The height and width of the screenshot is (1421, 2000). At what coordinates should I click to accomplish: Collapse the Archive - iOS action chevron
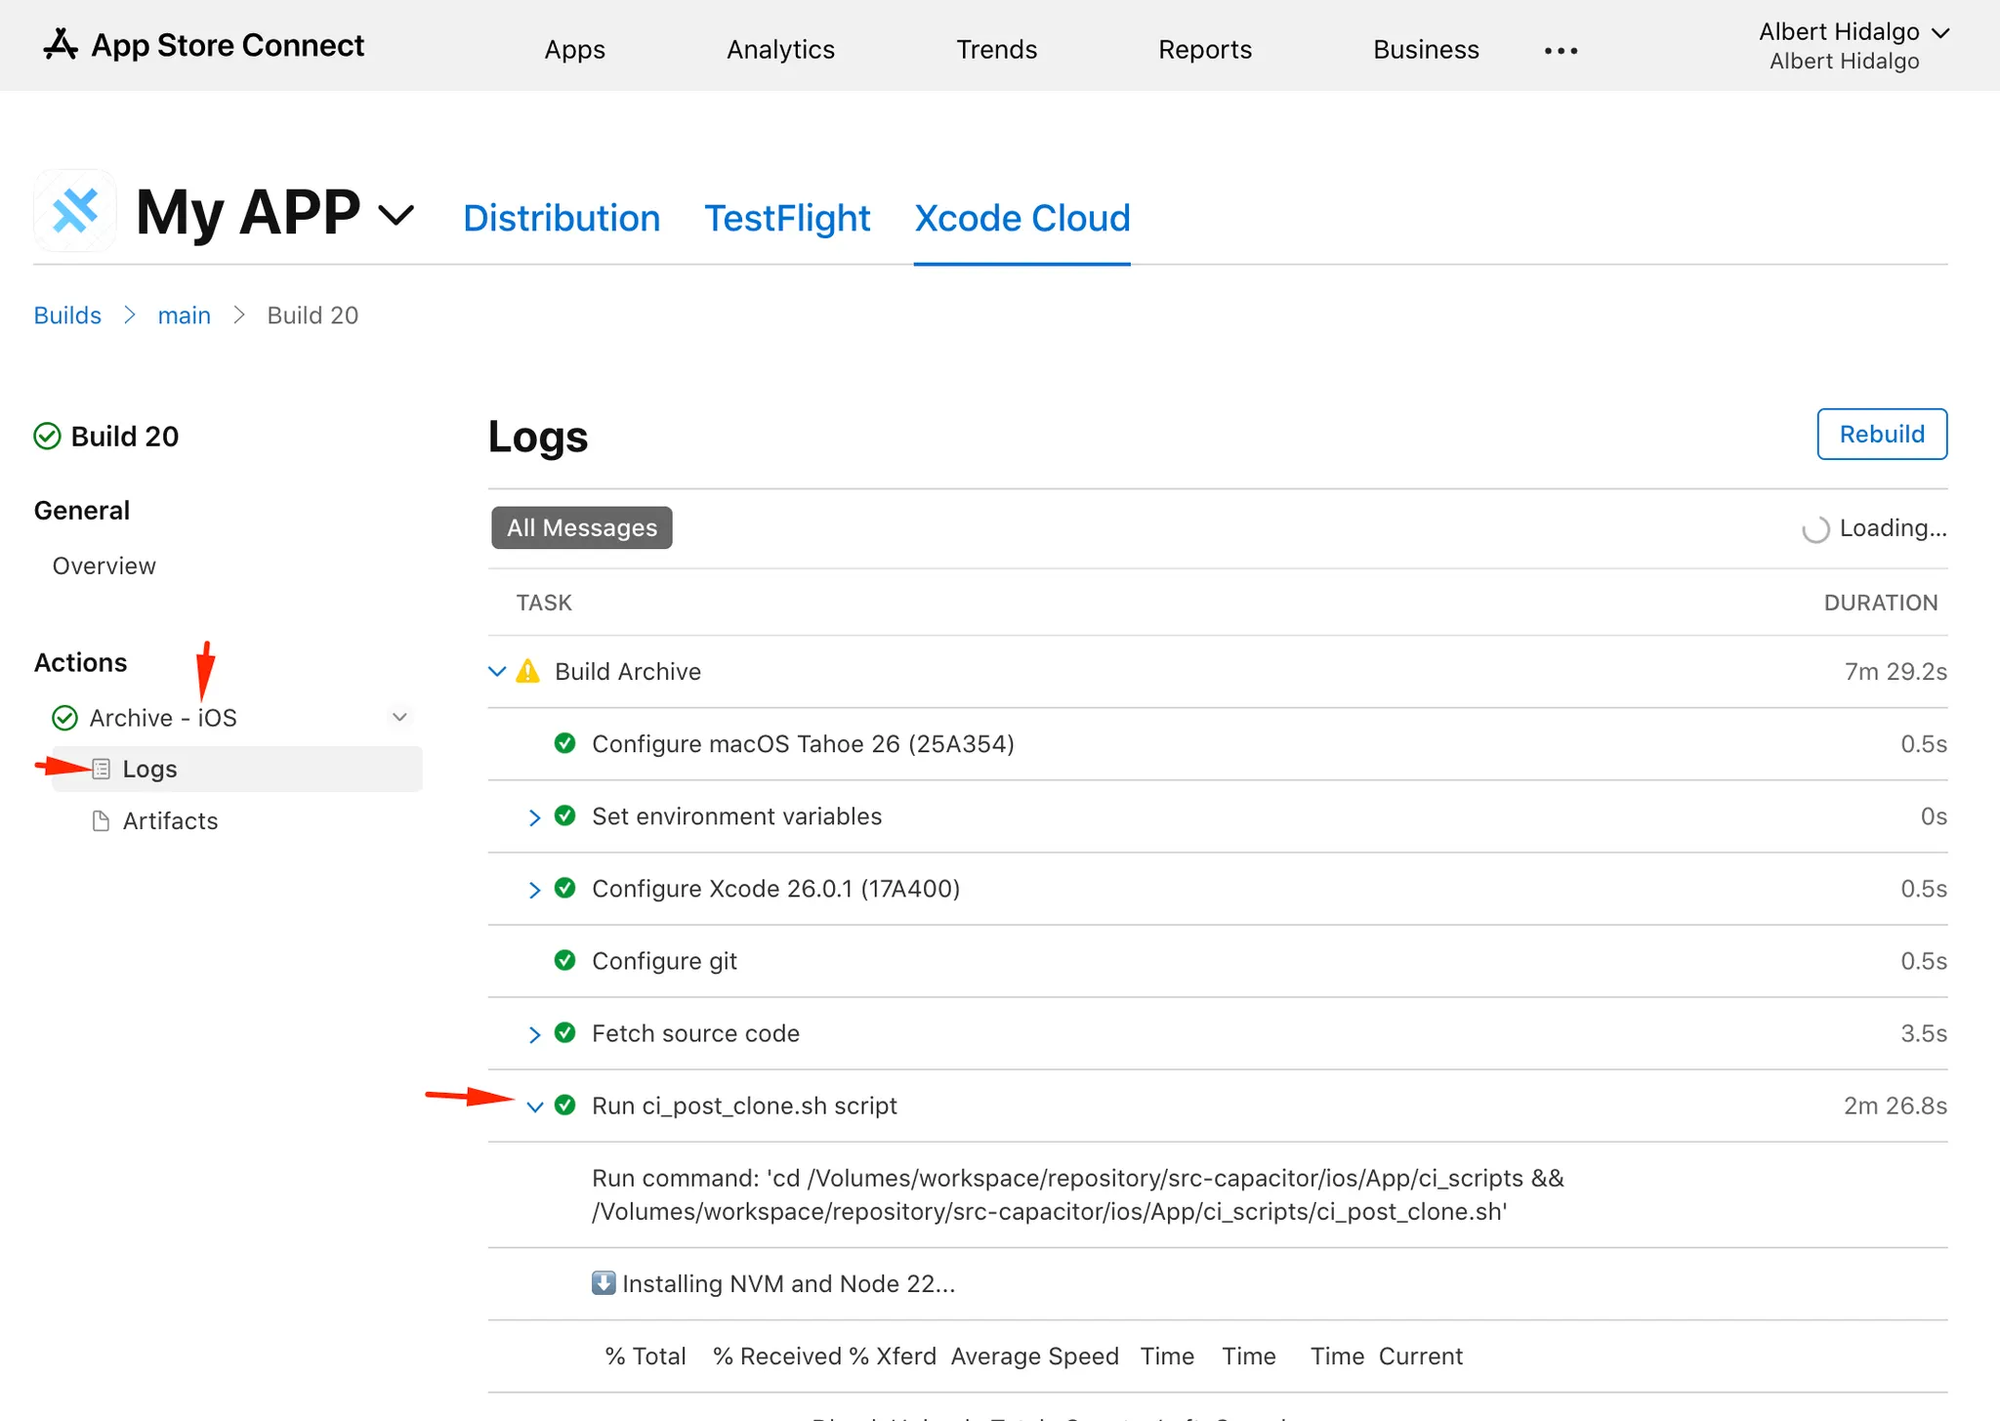(400, 717)
